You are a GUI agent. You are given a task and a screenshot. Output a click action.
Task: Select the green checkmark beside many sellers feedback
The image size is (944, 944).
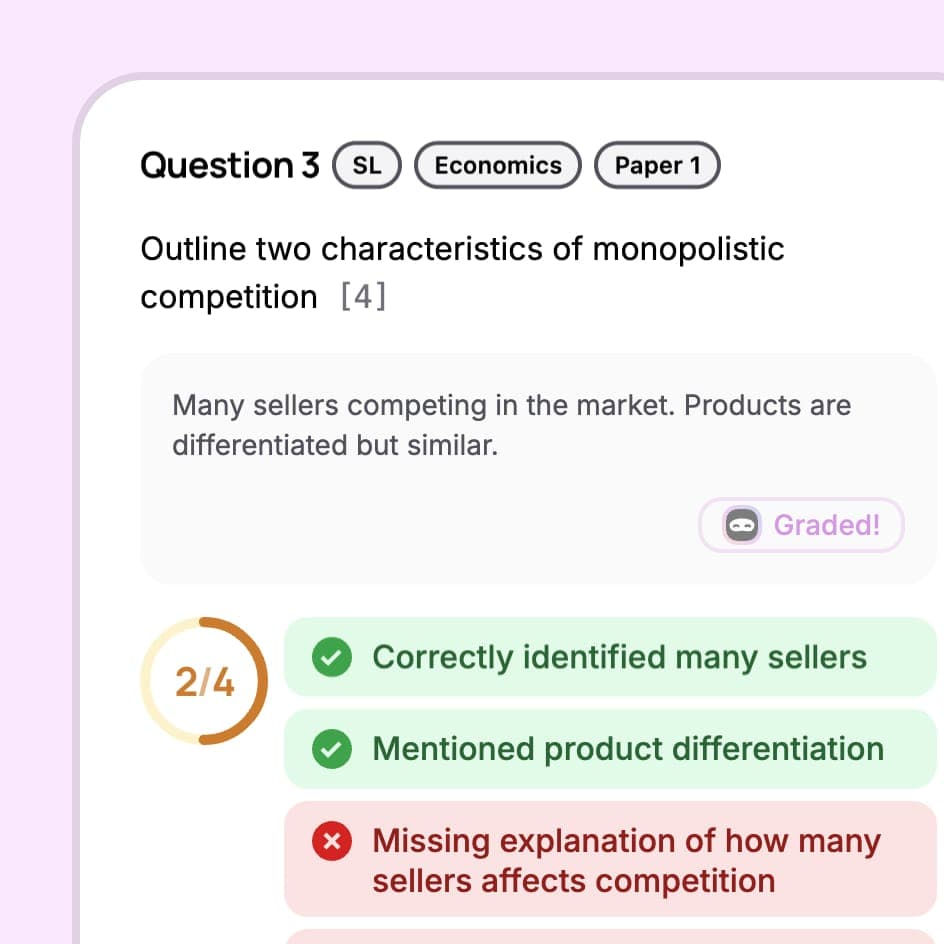(331, 657)
